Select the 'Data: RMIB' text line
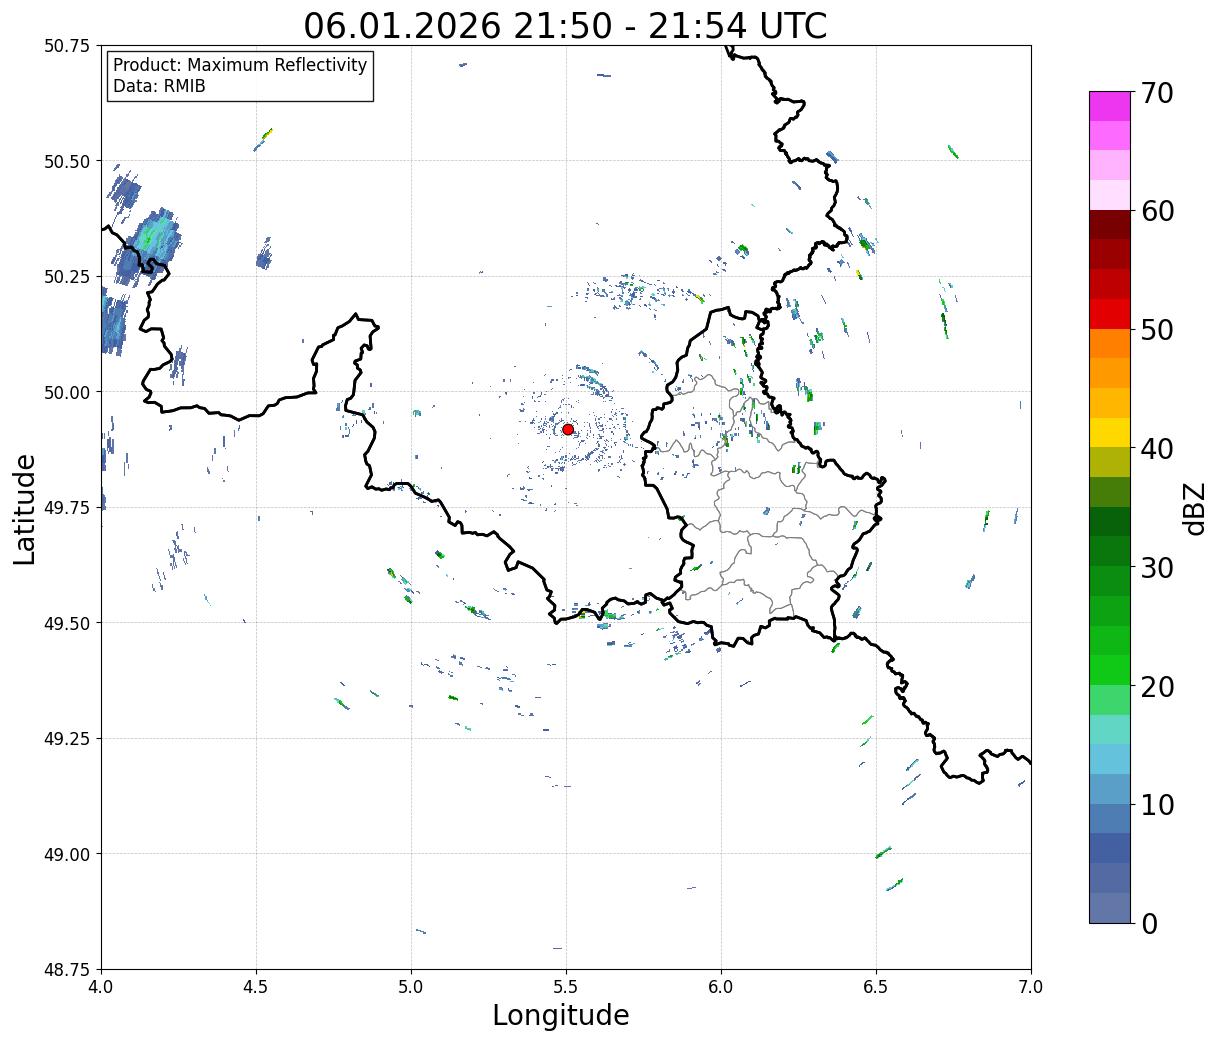 [x=159, y=86]
